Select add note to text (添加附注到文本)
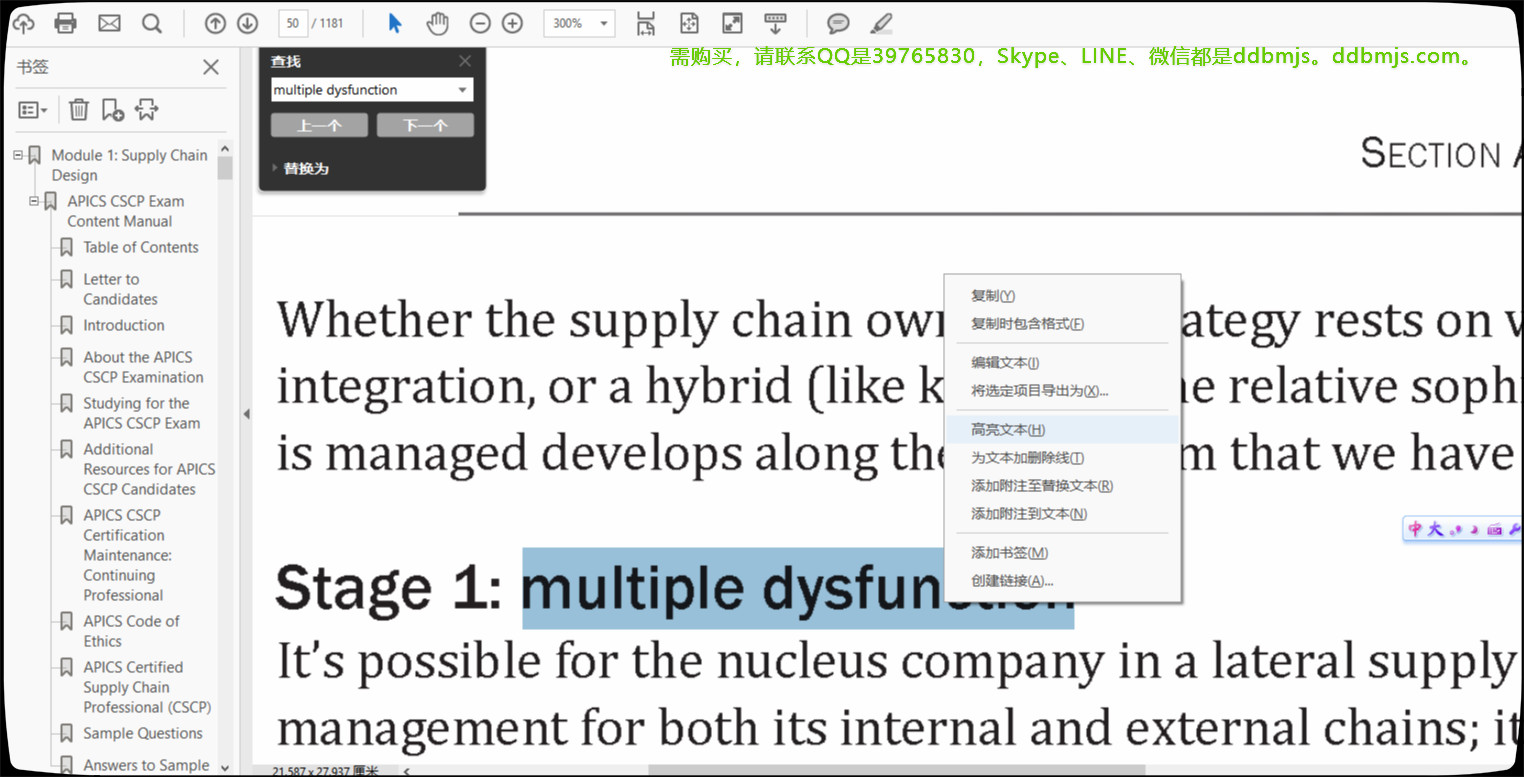This screenshot has width=1524, height=777. tap(1061, 514)
